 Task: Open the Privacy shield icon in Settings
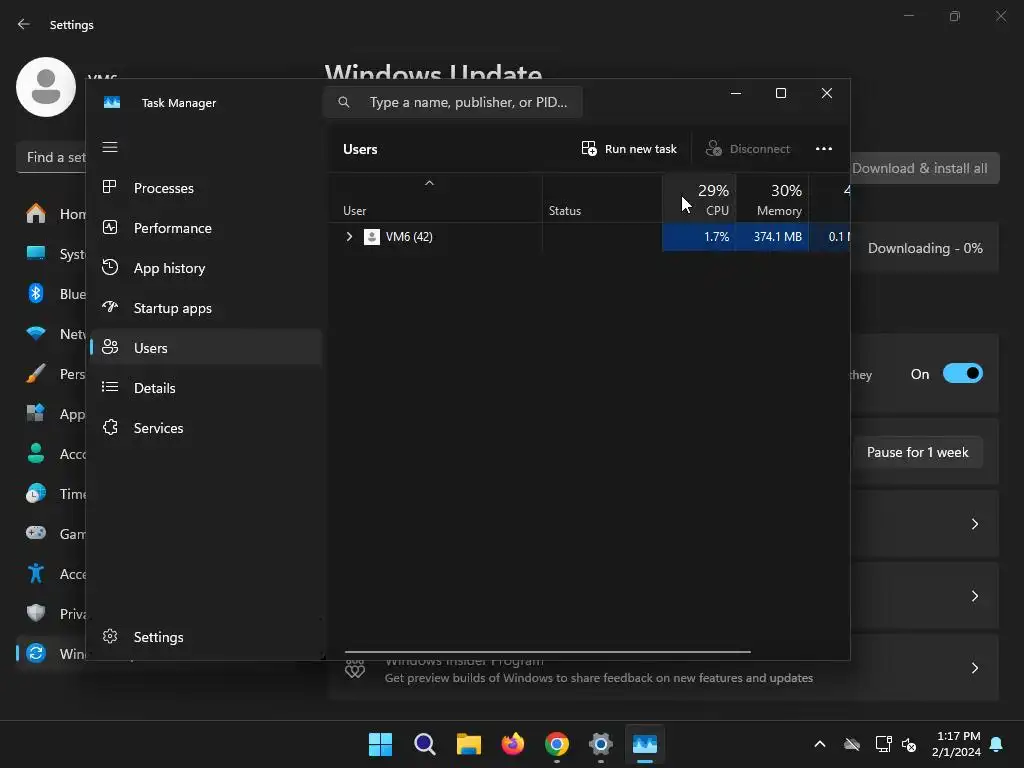[x=36, y=613]
